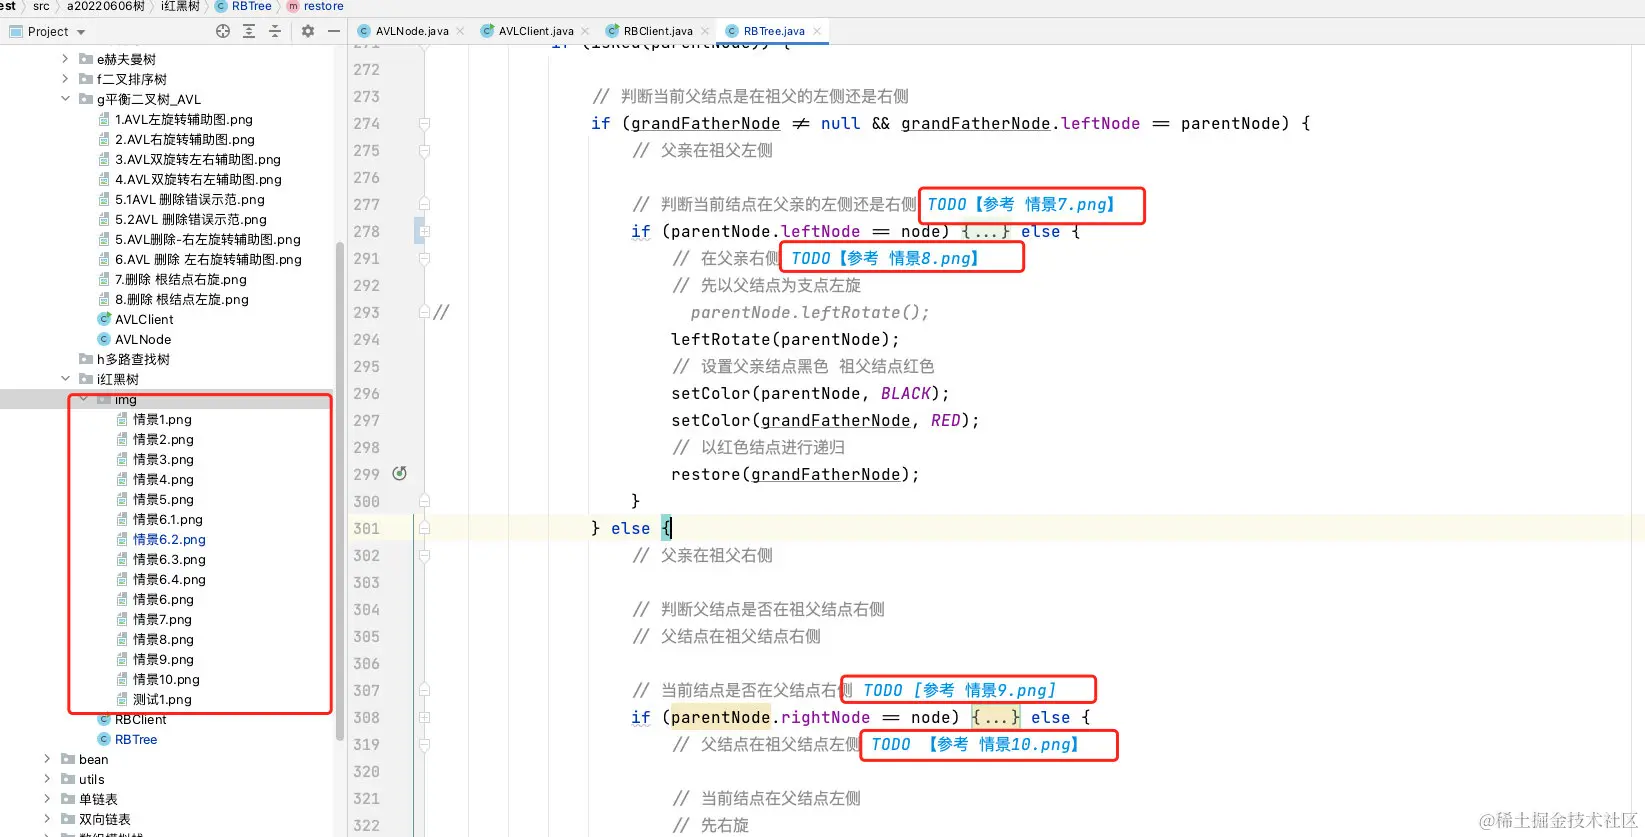Expand folded block on line 308
The width and height of the screenshot is (1645, 837).
click(424, 717)
